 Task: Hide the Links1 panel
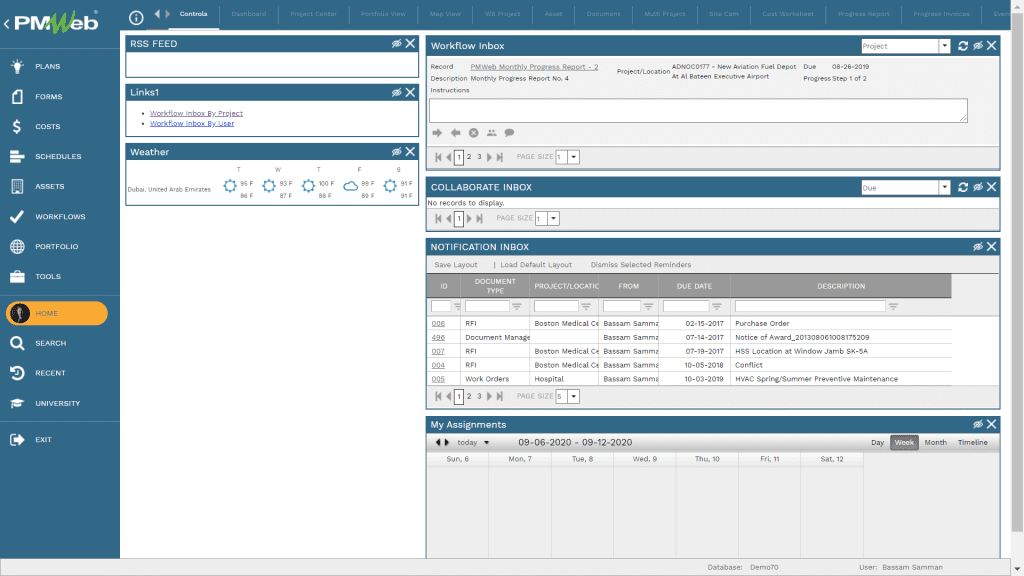396,93
